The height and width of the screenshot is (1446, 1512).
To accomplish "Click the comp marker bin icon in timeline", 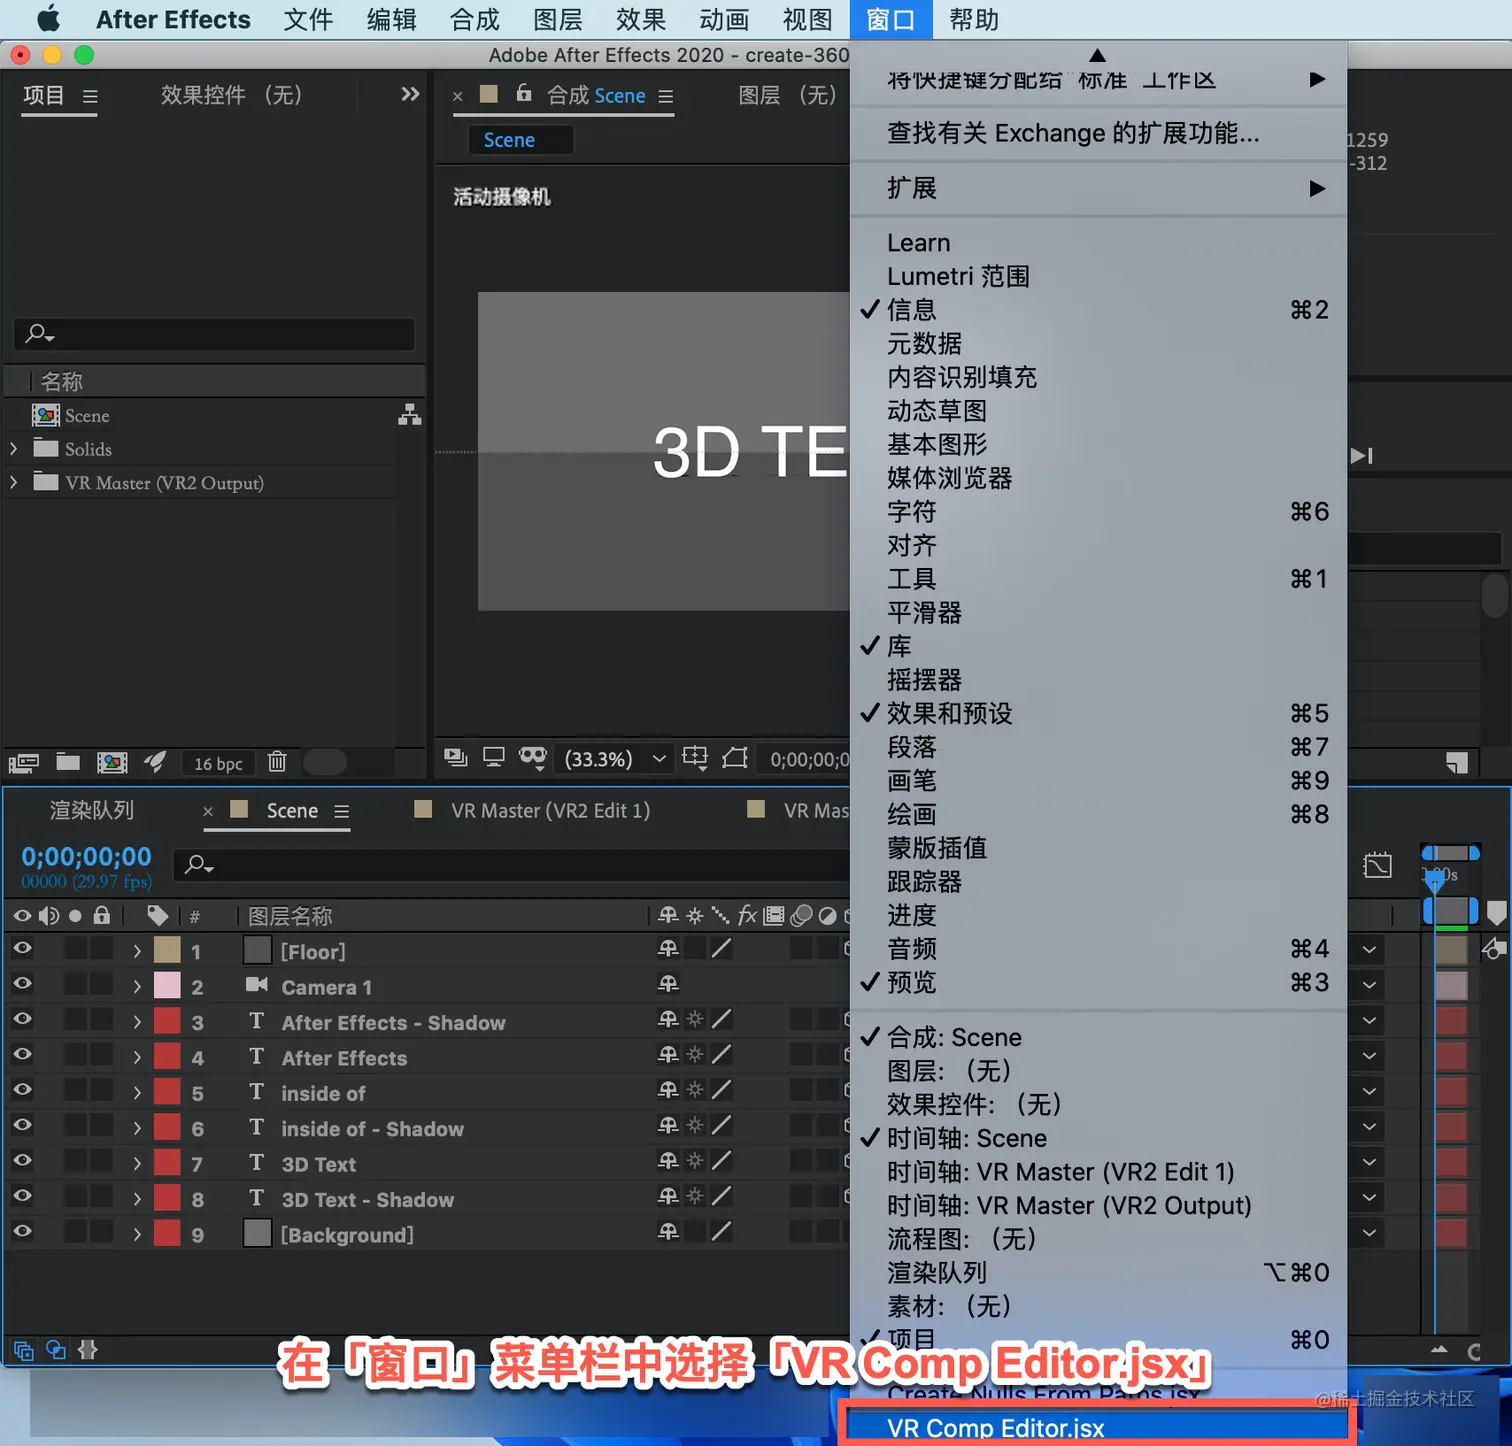I will 1496,912.
